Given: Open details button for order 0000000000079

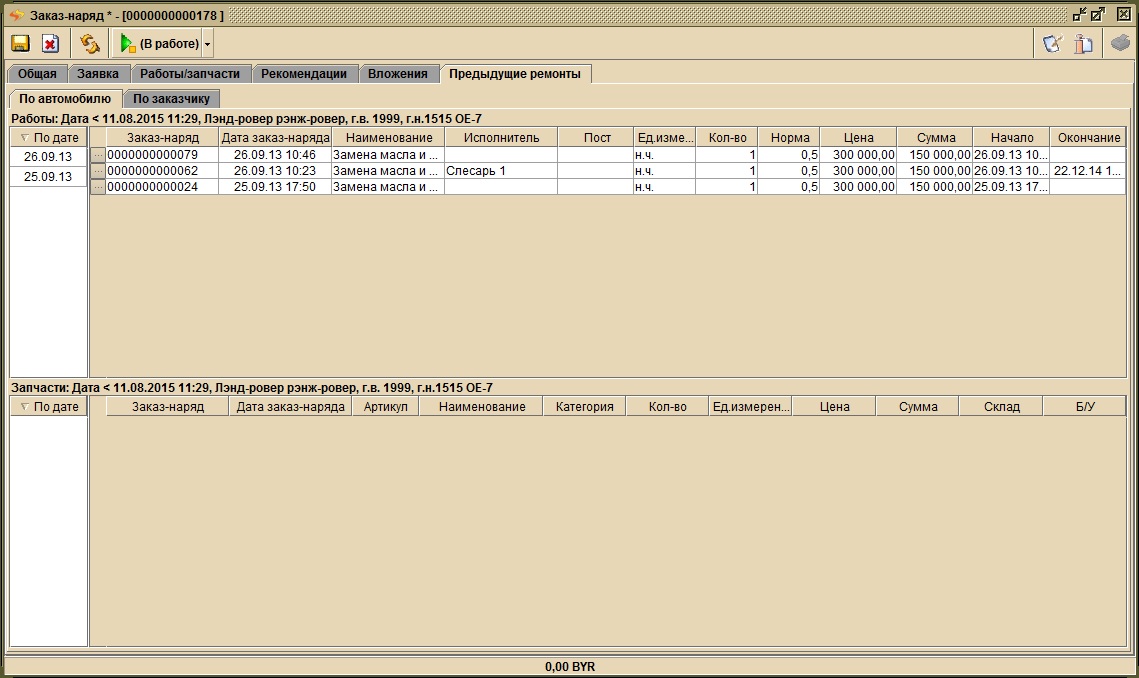Looking at the screenshot, I should tap(98, 155).
